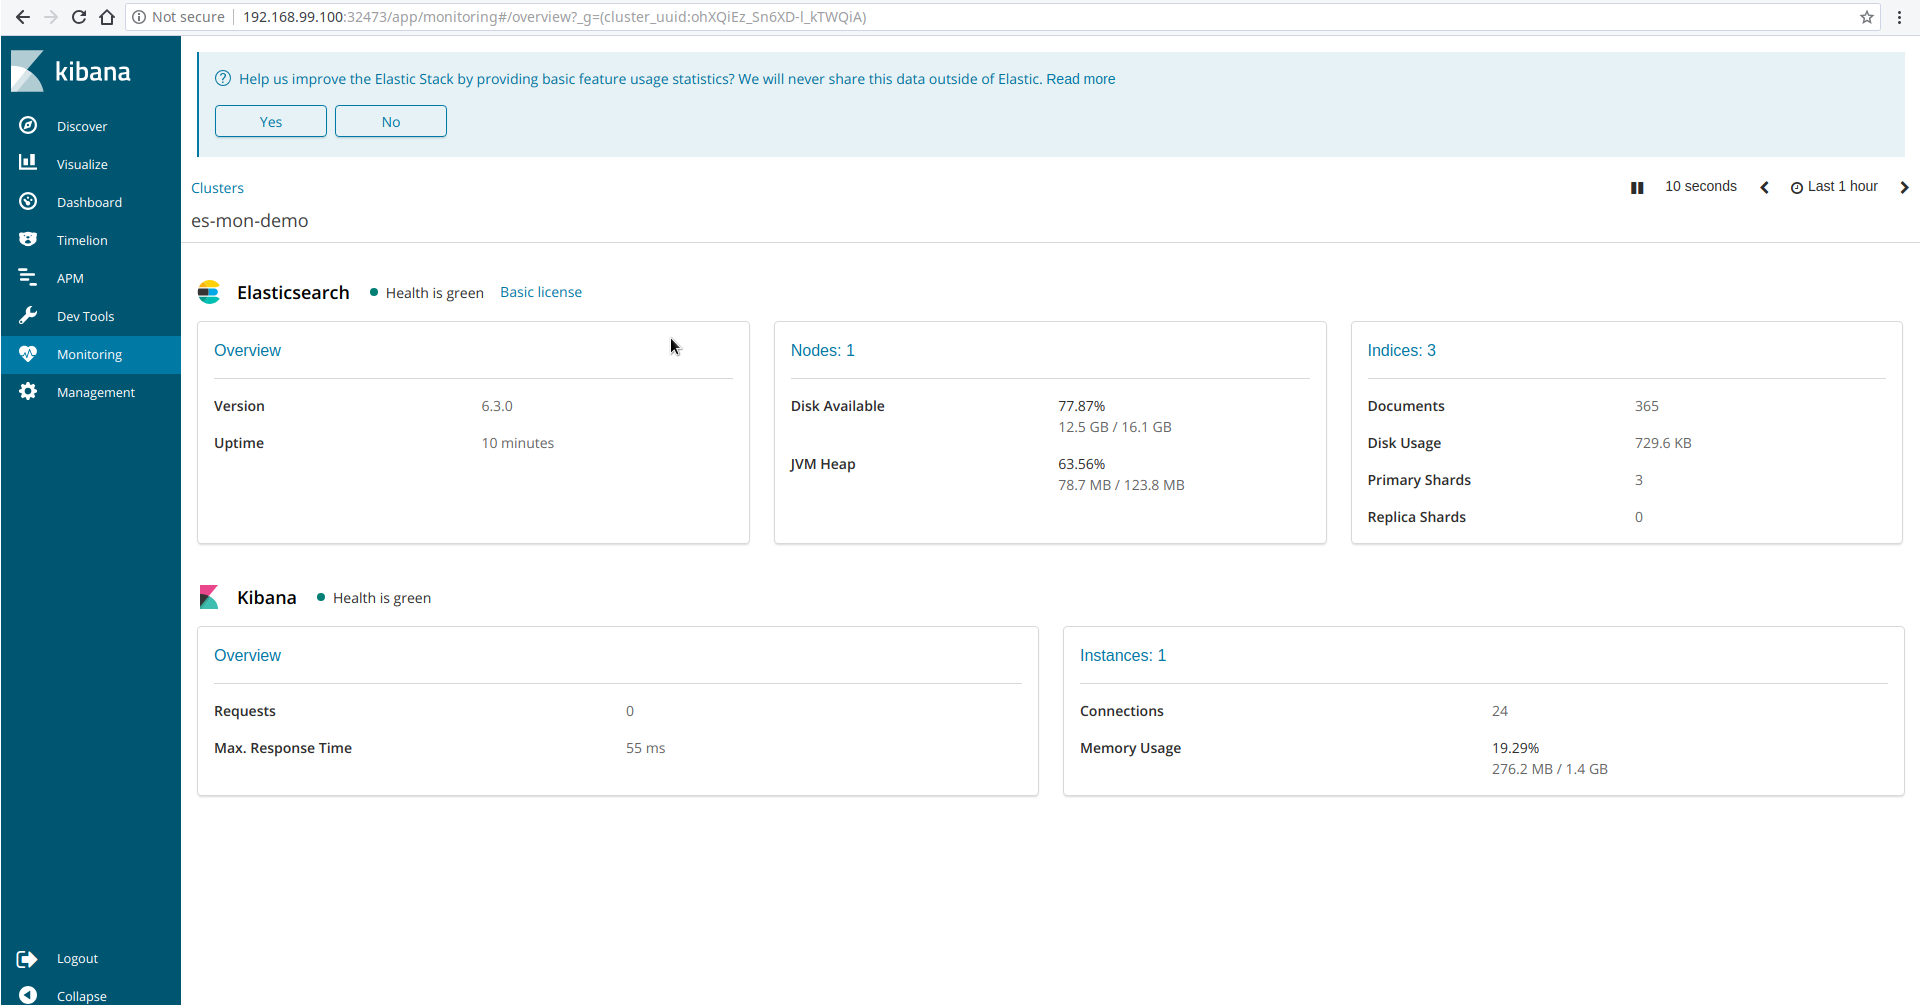Select the Monitoring heart icon
The height and width of the screenshot is (1005, 1920).
coord(28,353)
